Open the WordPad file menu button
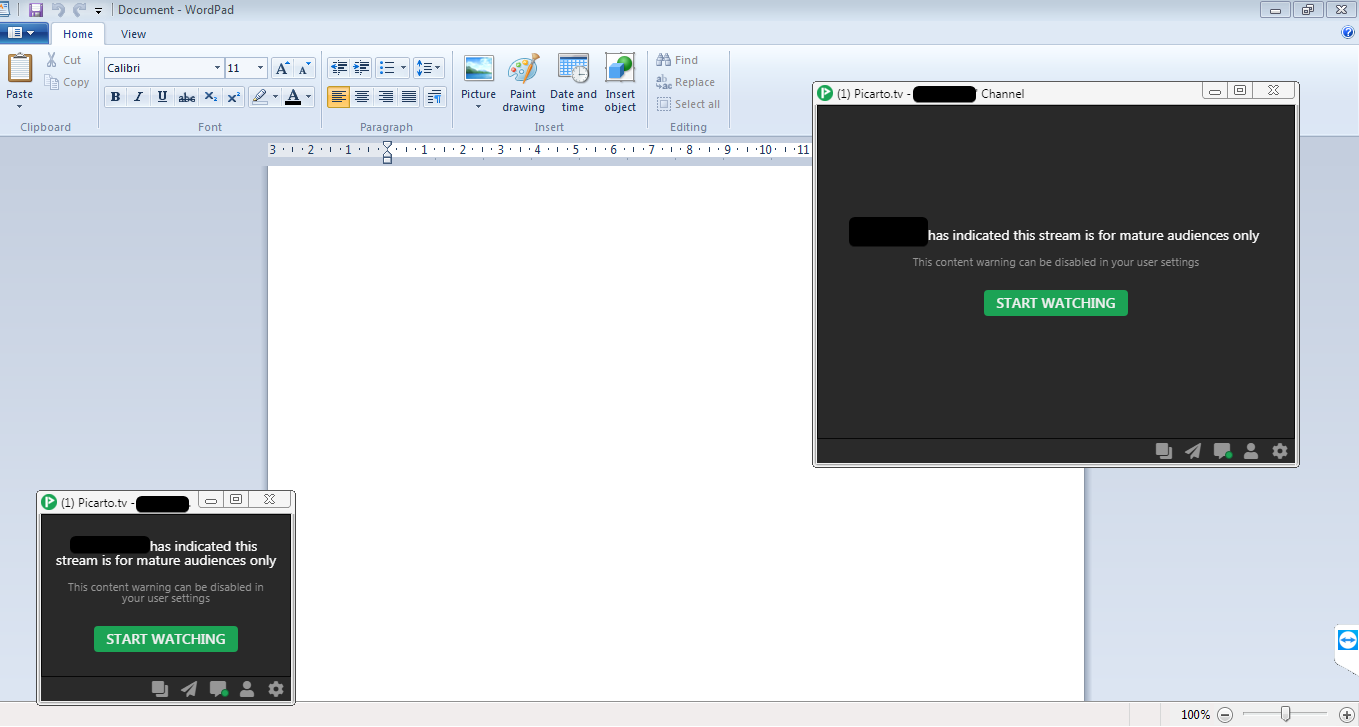The image size is (1359, 727). [24, 33]
